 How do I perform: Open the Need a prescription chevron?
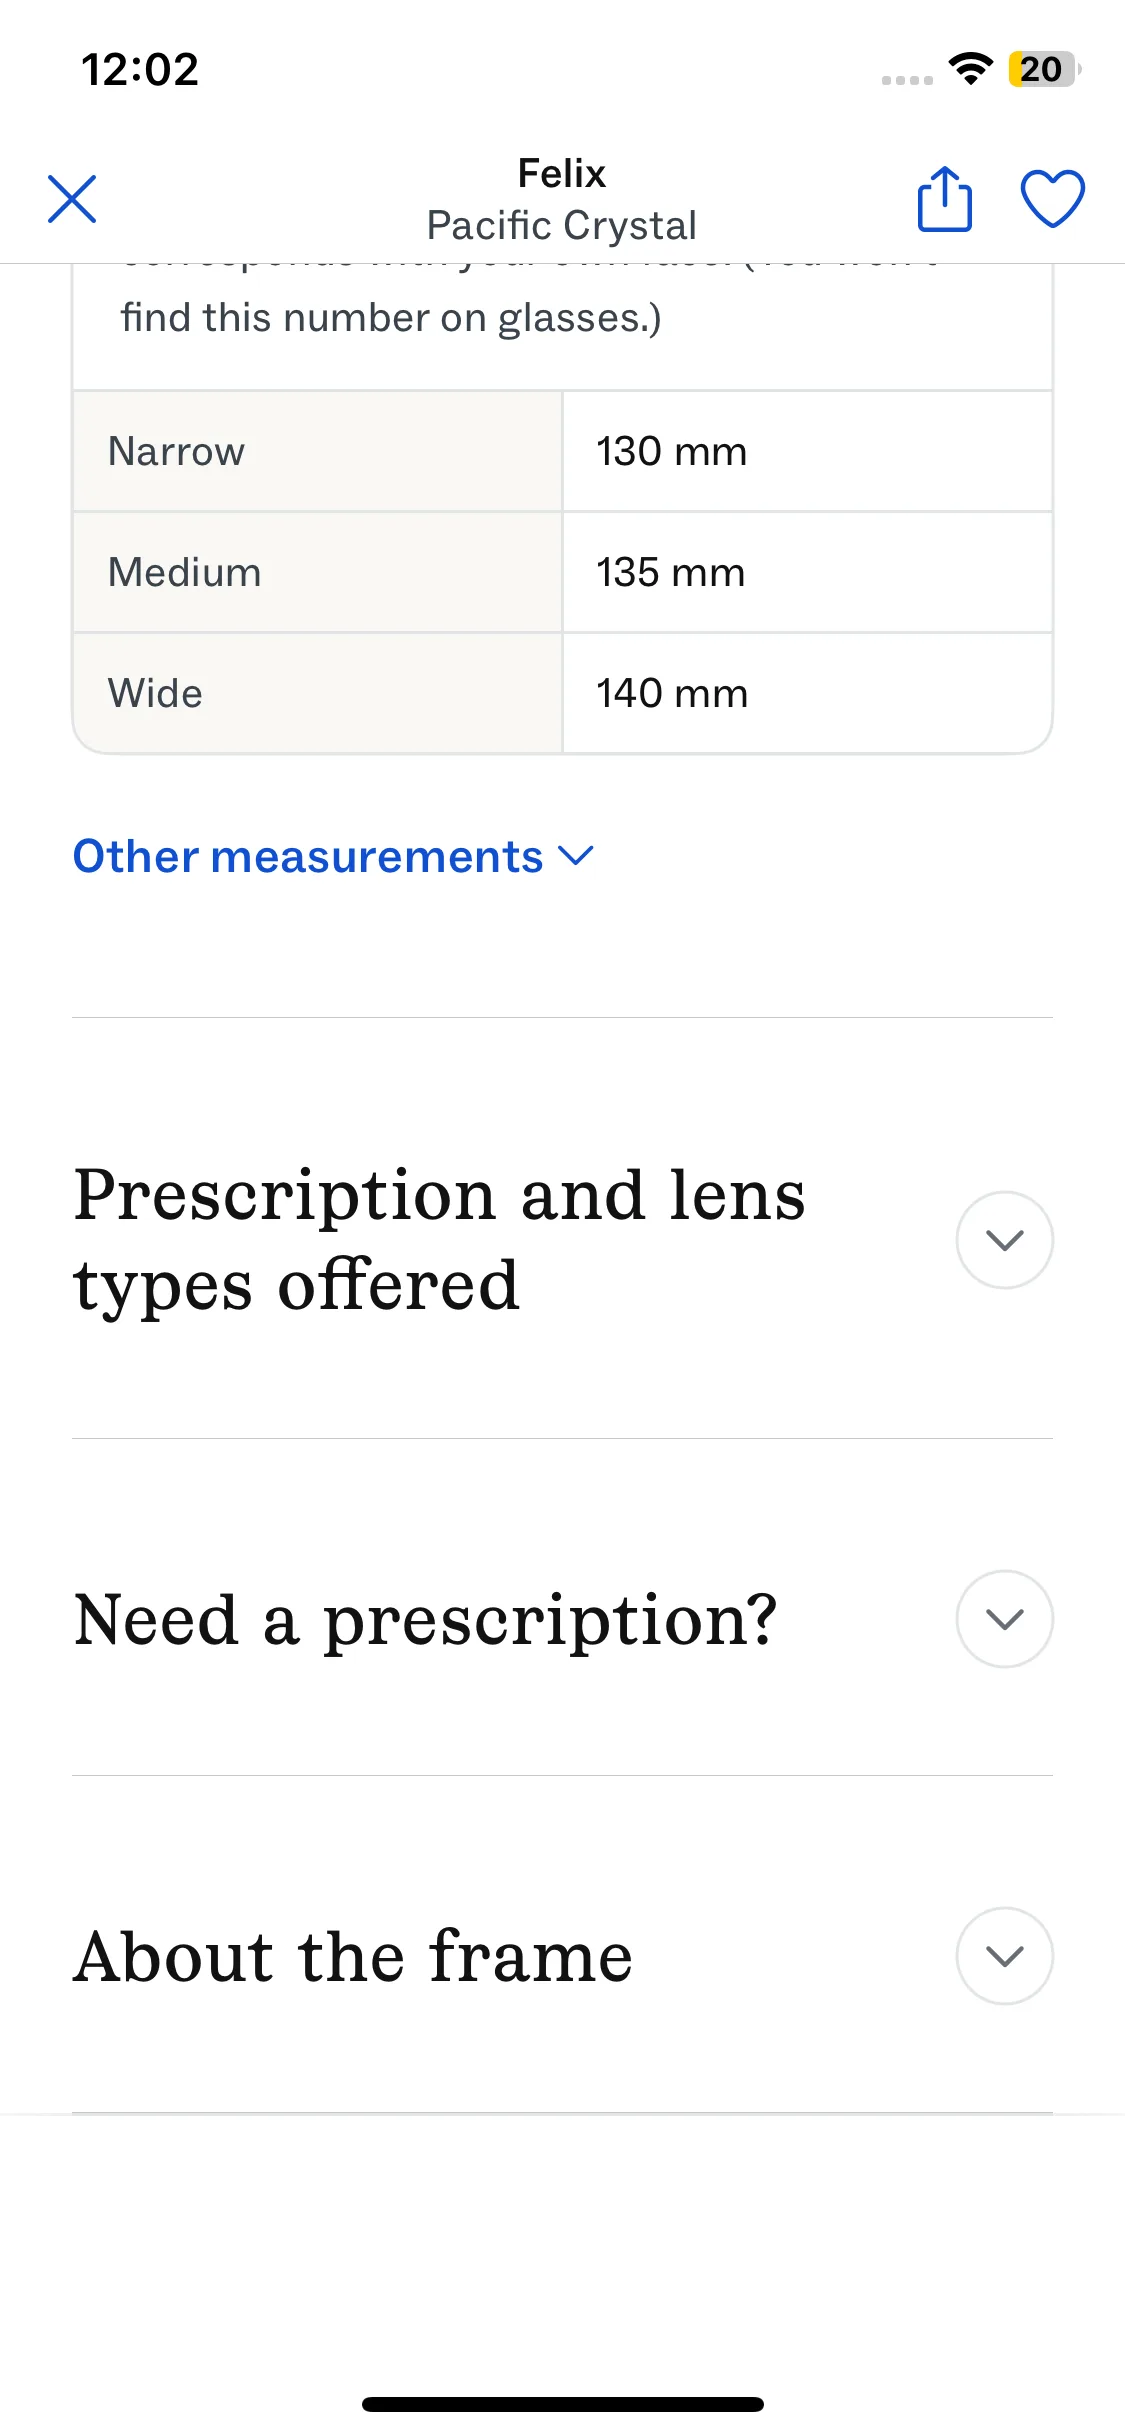[x=1004, y=1619]
